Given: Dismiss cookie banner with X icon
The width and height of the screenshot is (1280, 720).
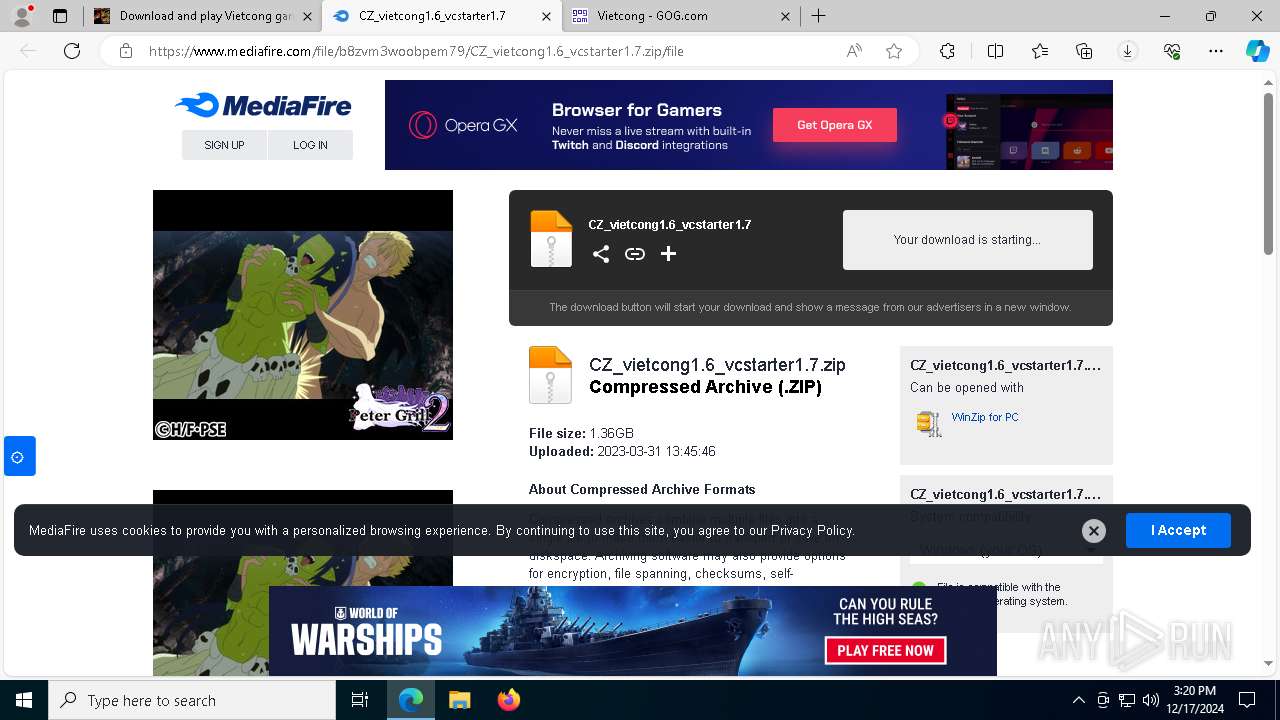Looking at the screenshot, I should 1094,531.
